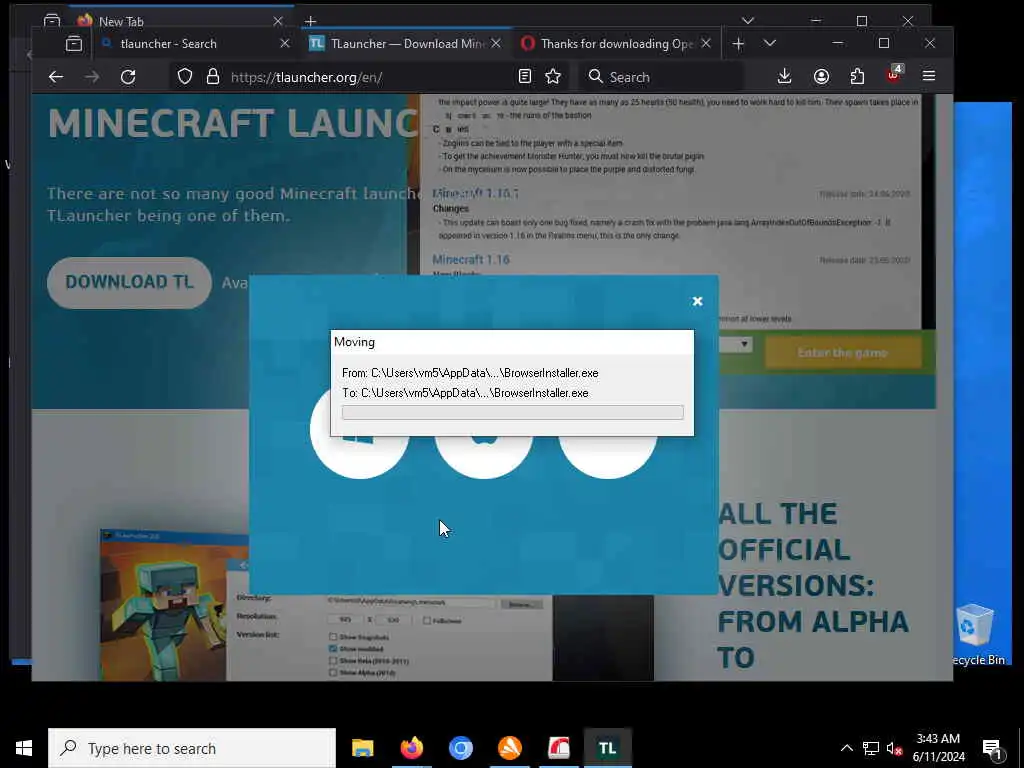The width and height of the screenshot is (1024, 768).
Task: Reload the tlauncher.org page
Action: pyautogui.click(x=128, y=77)
